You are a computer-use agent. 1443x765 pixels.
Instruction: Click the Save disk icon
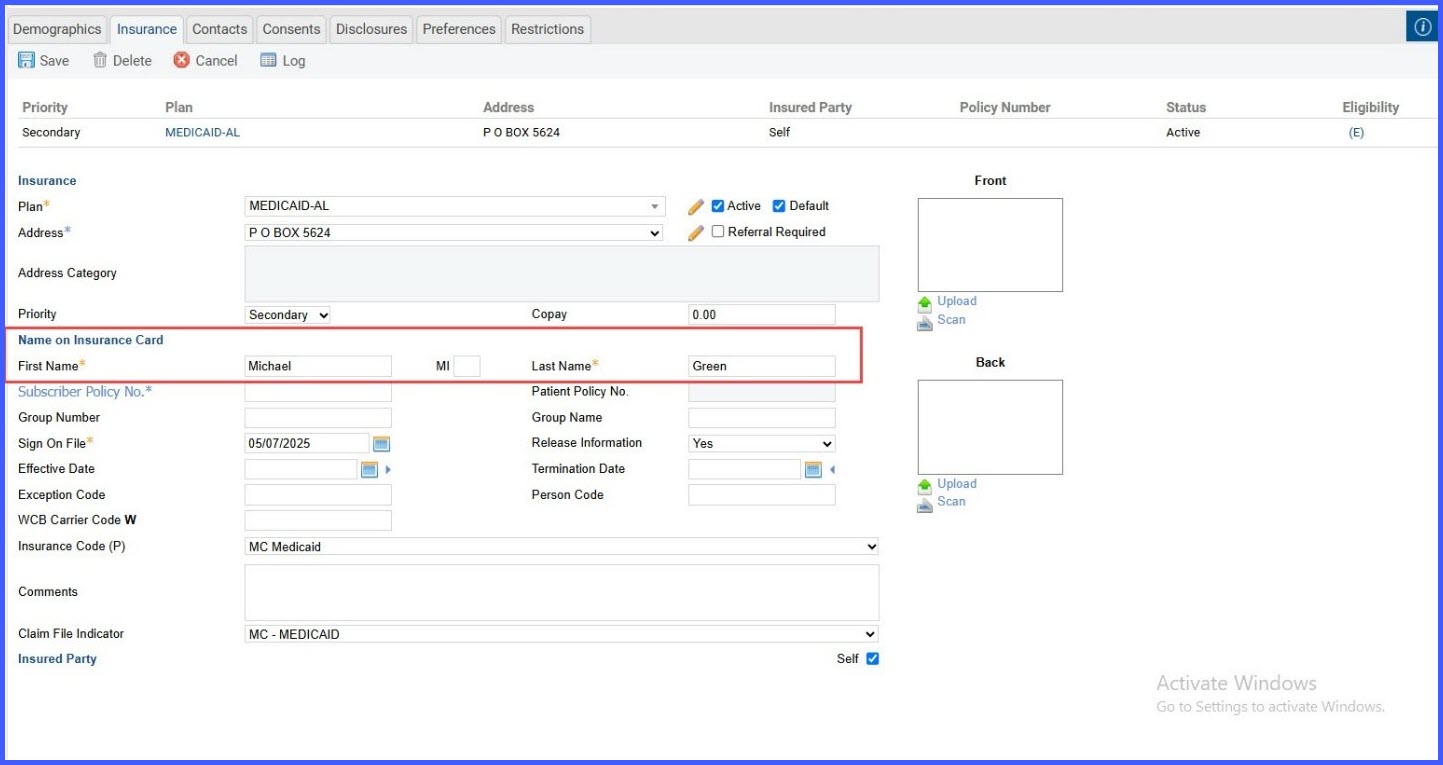[26, 61]
